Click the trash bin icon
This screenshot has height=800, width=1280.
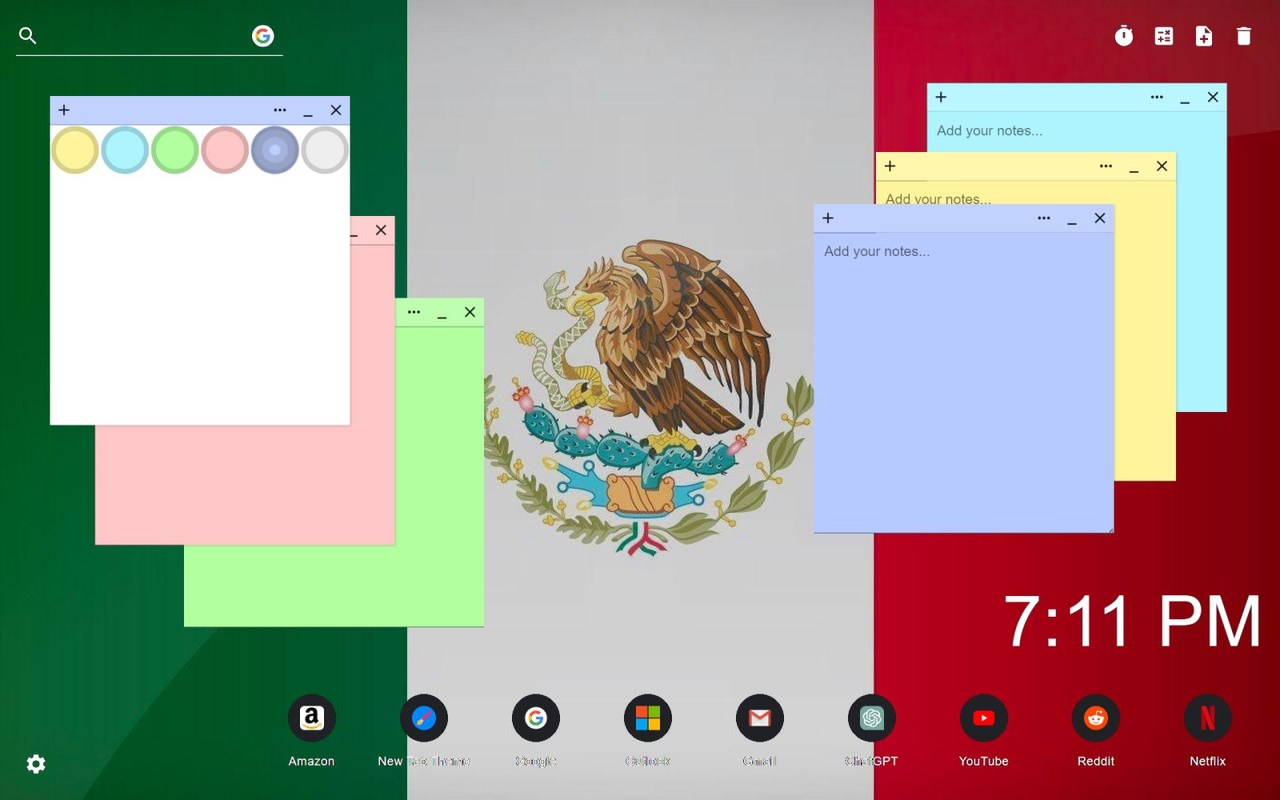pyautogui.click(x=1244, y=36)
